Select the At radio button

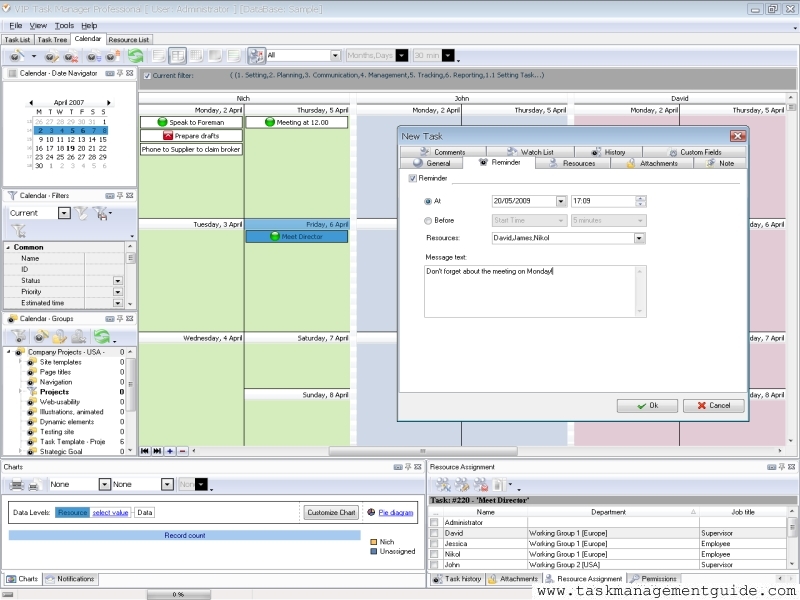pos(428,202)
